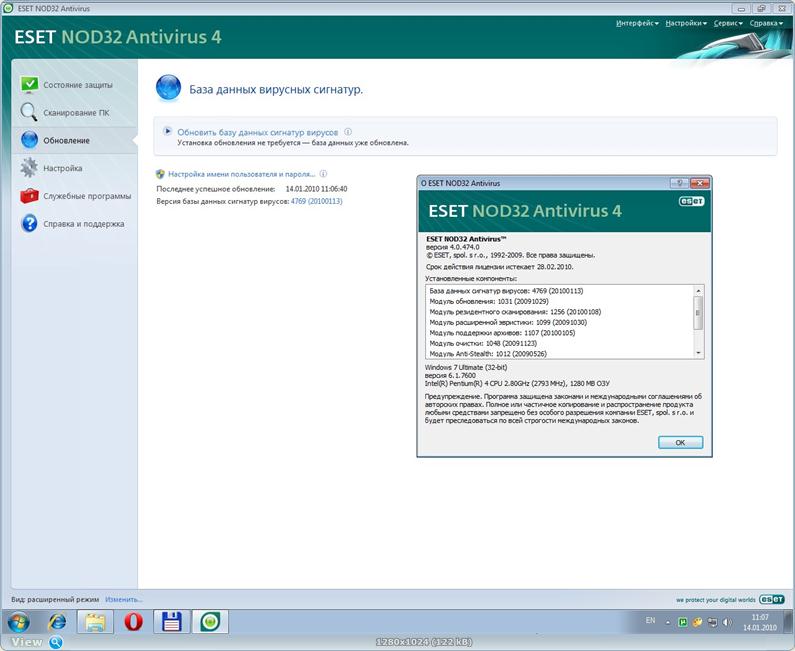Click the Сканирование ПК magnifier icon

click(x=29, y=112)
